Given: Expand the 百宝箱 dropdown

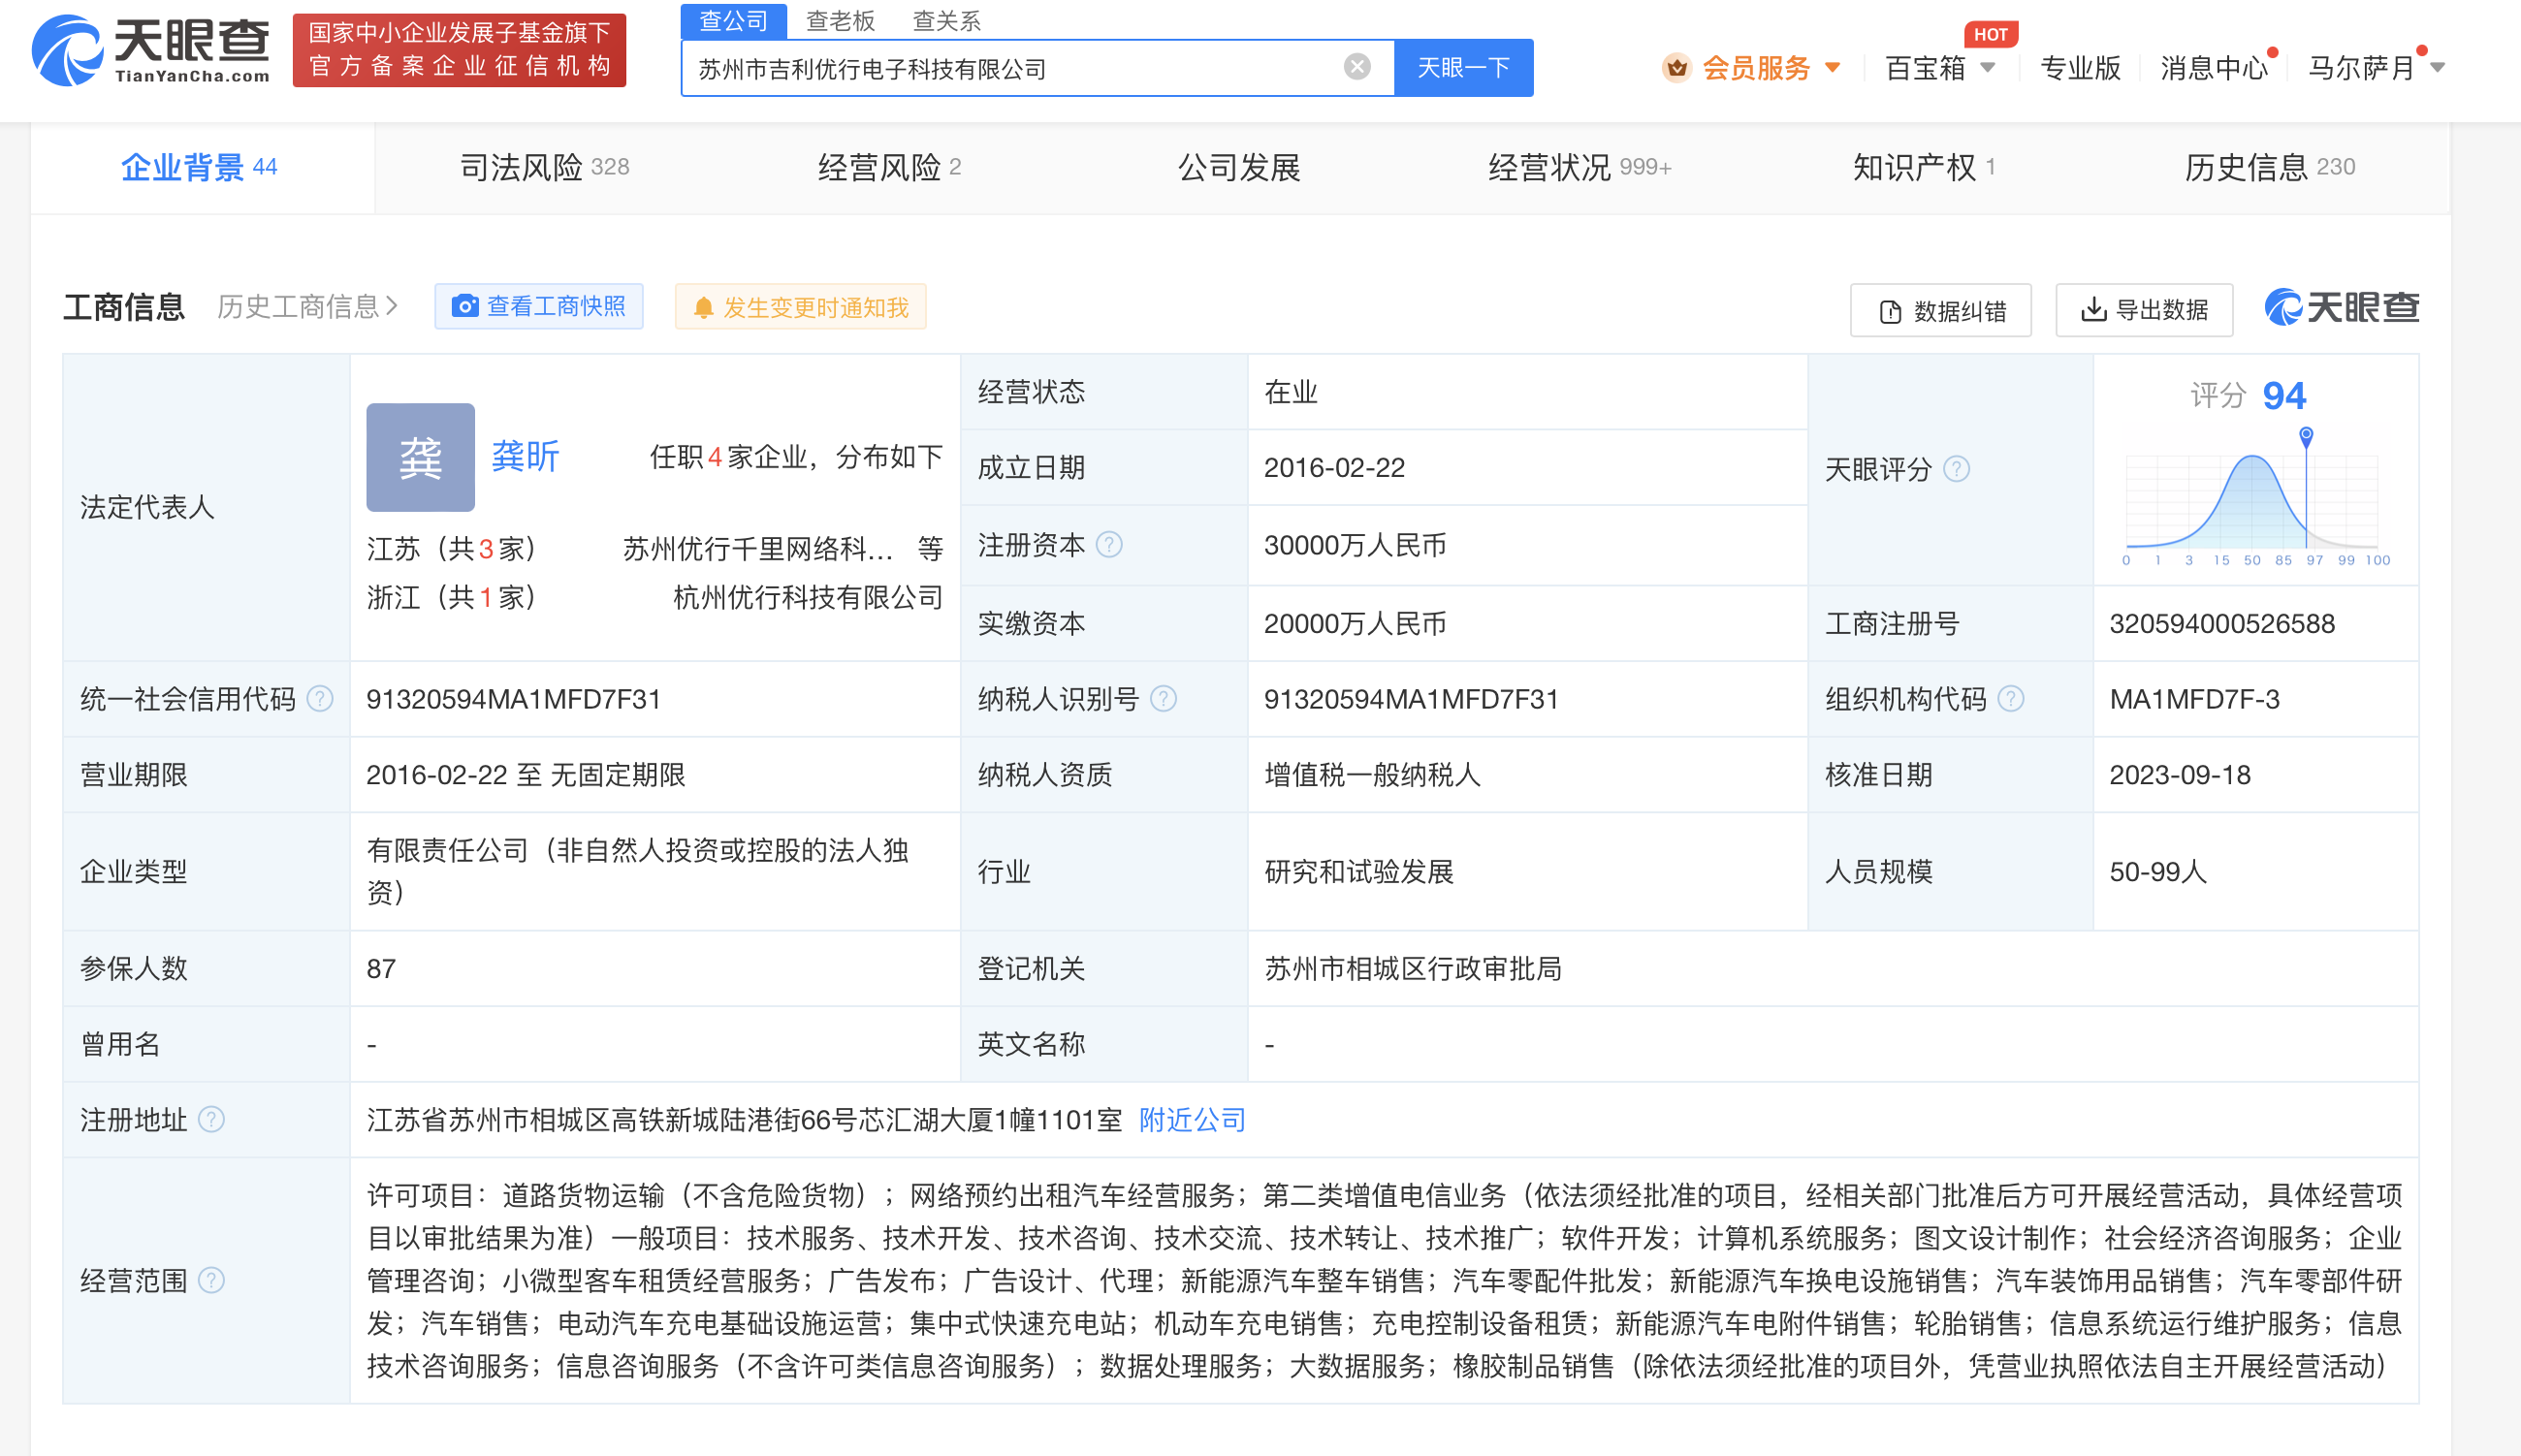Looking at the screenshot, I should click(1987, 68).
